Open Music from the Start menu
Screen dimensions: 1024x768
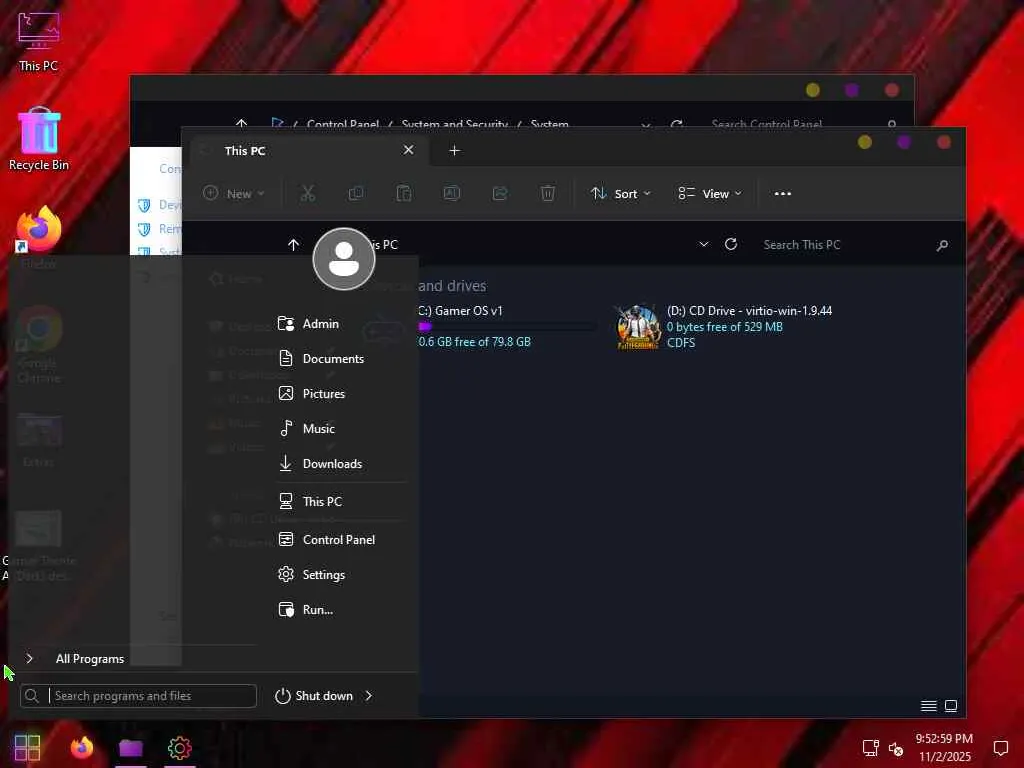(306, 428)
